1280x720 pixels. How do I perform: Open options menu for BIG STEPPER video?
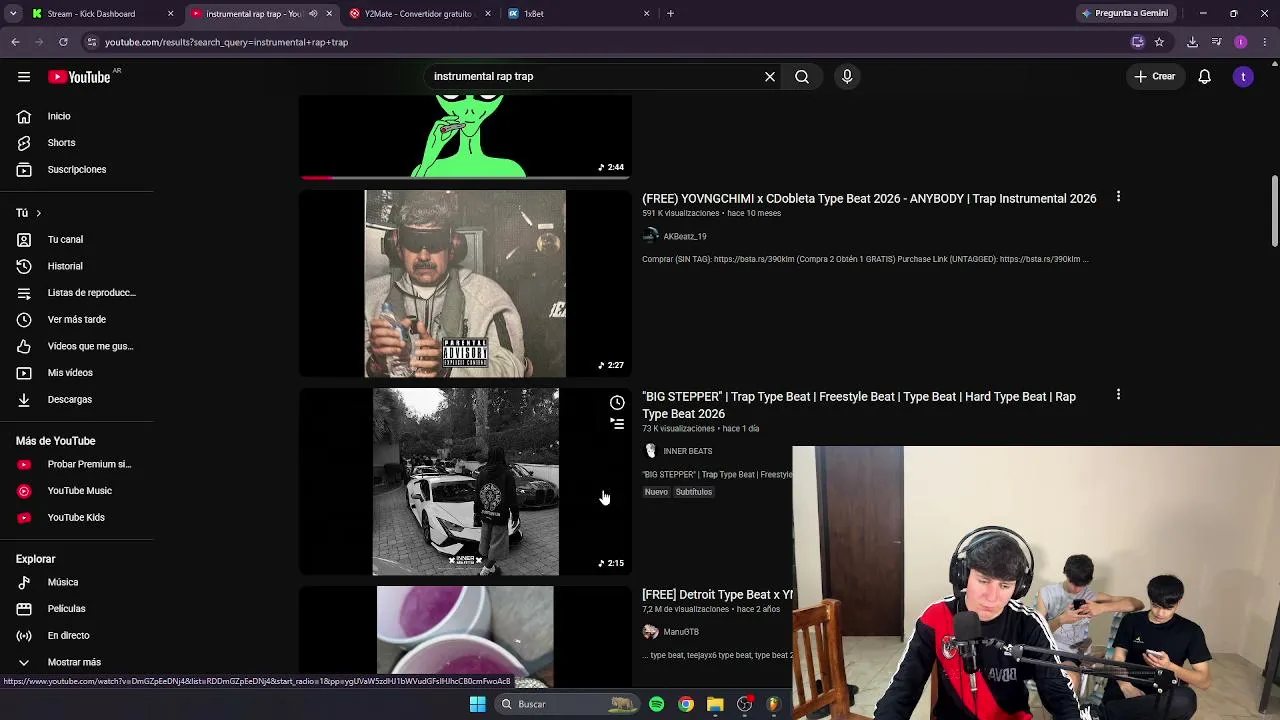point(1118,395)
